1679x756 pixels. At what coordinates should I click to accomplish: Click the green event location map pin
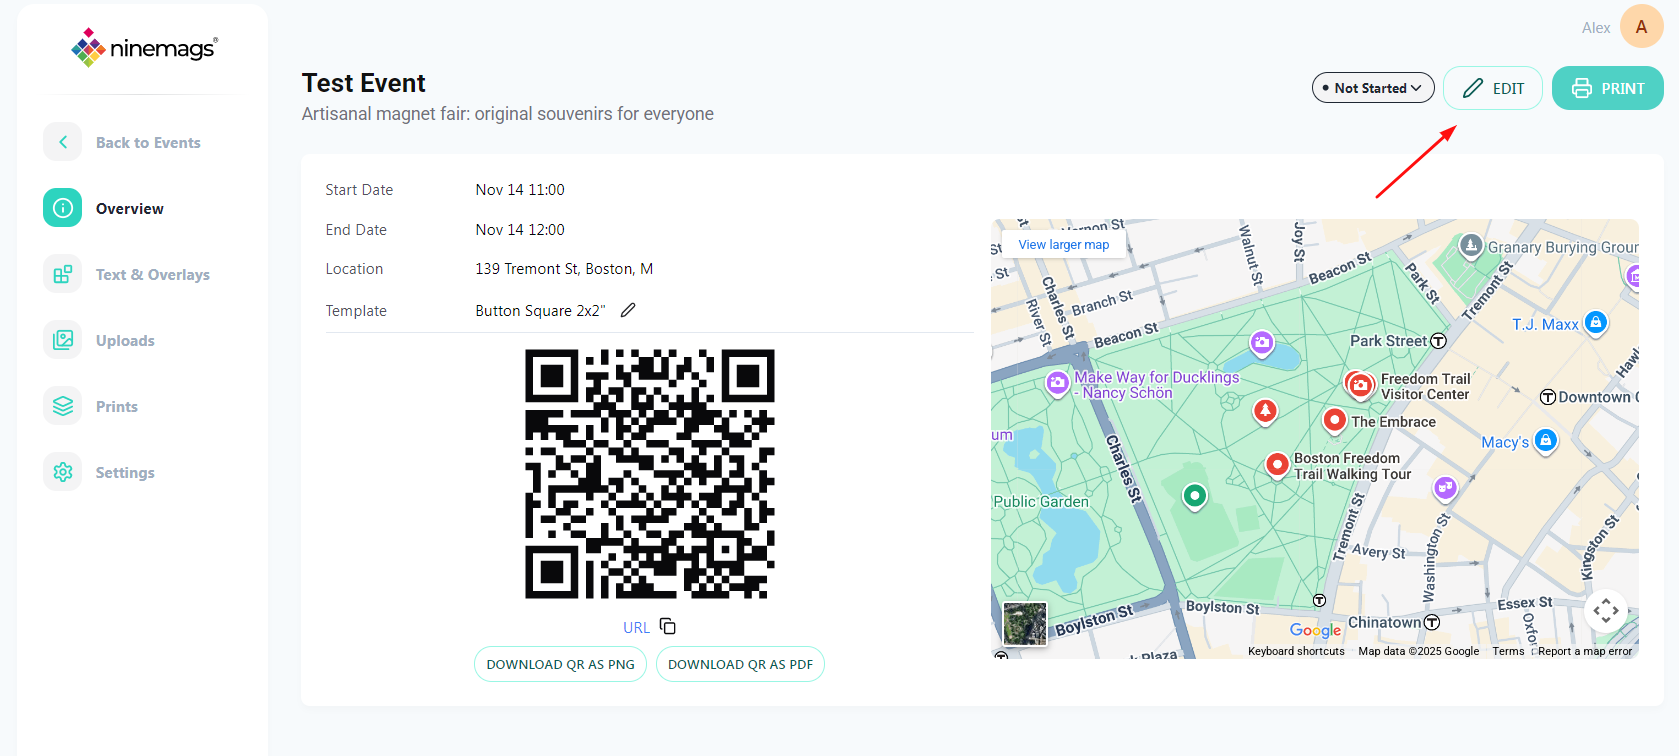pyautogui.click(x=1194, y=496)
